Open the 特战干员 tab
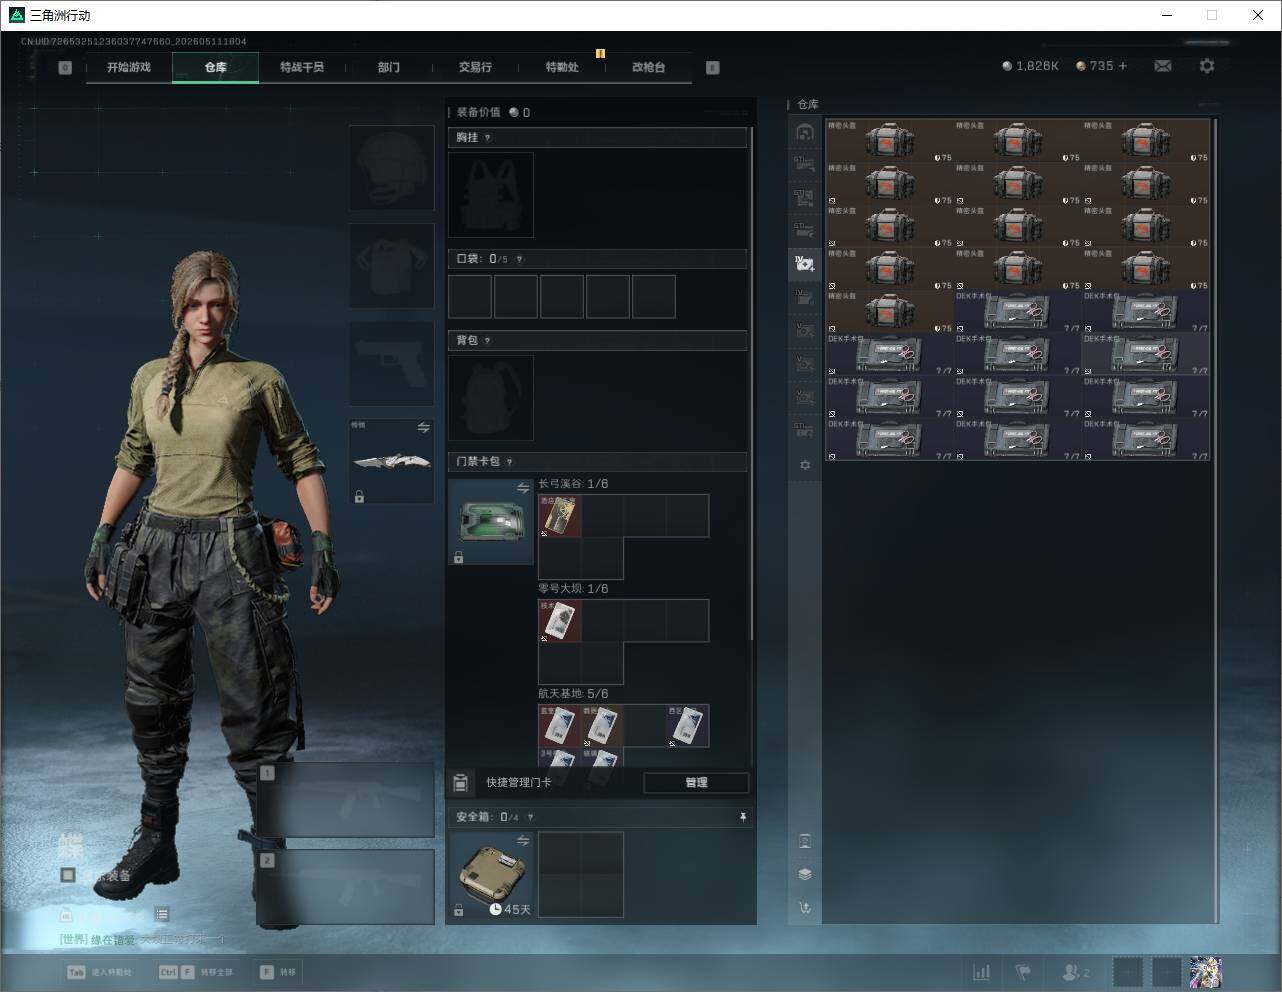 302,67
